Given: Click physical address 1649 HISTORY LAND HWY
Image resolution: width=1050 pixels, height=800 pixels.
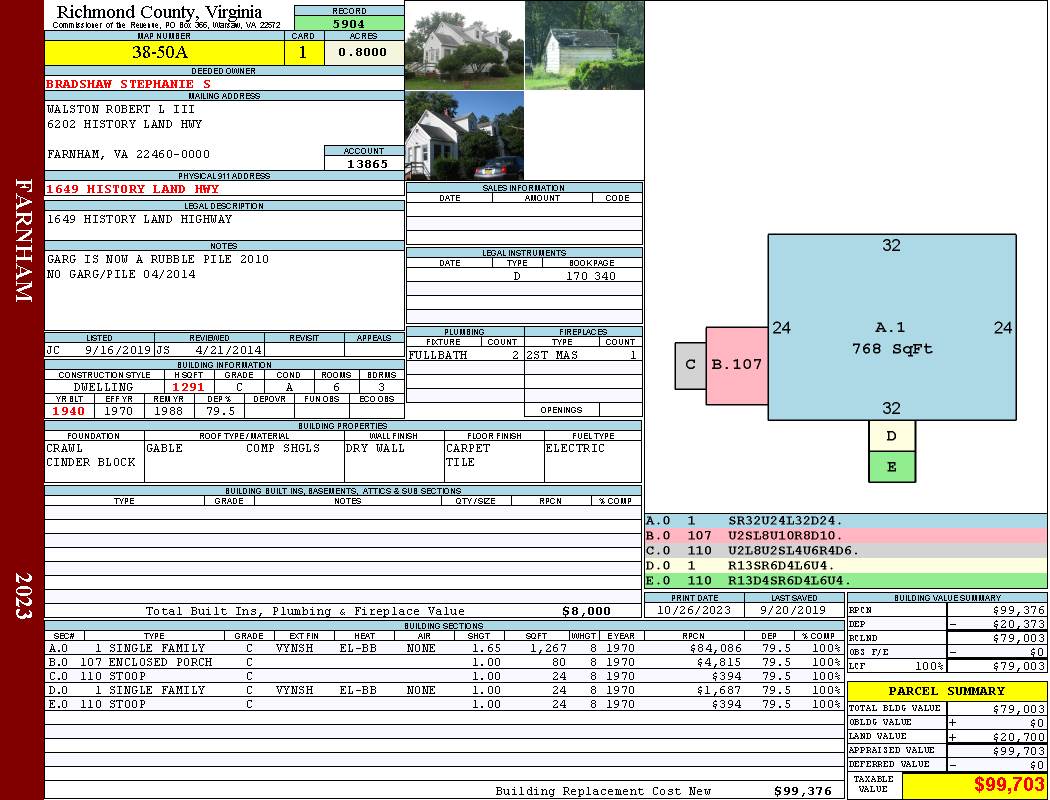Looking at the screenshot, I should click(x=132, y=189).
